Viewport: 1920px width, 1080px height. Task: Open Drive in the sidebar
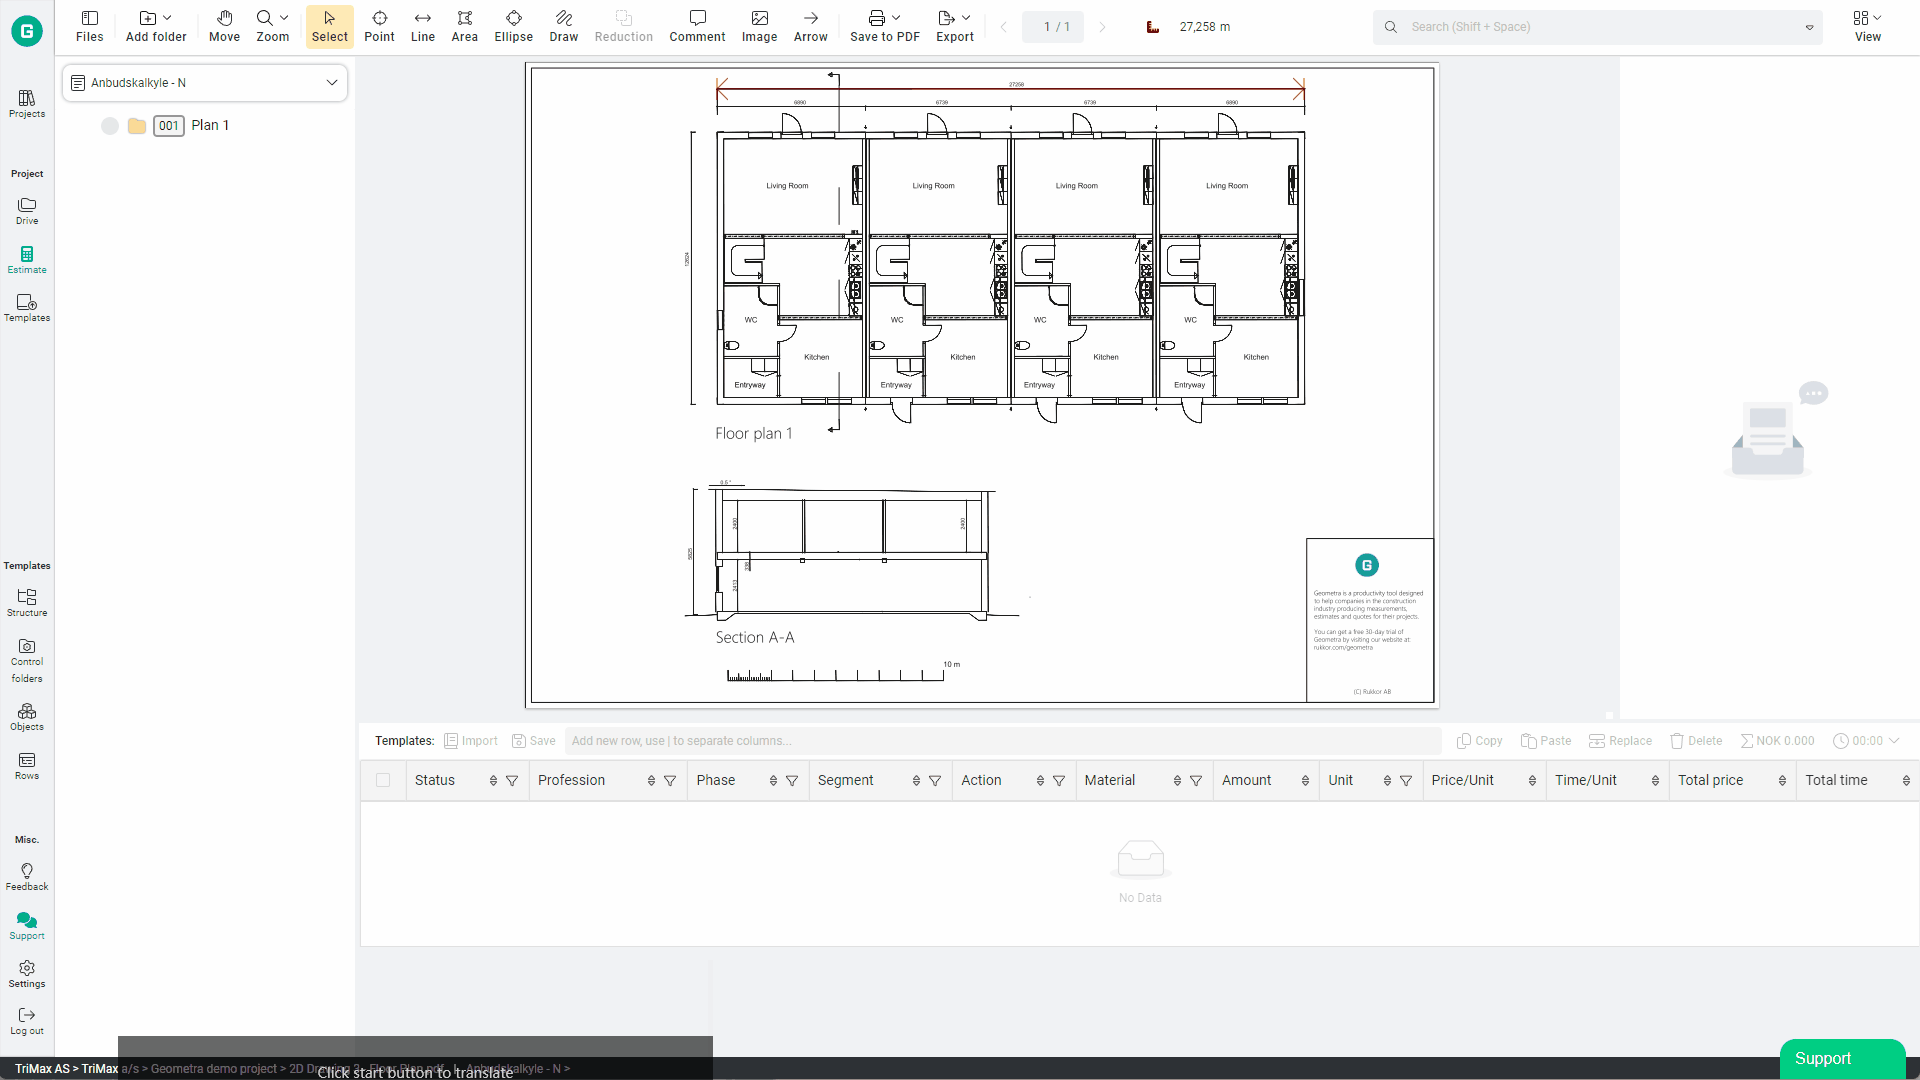(27, 211)
